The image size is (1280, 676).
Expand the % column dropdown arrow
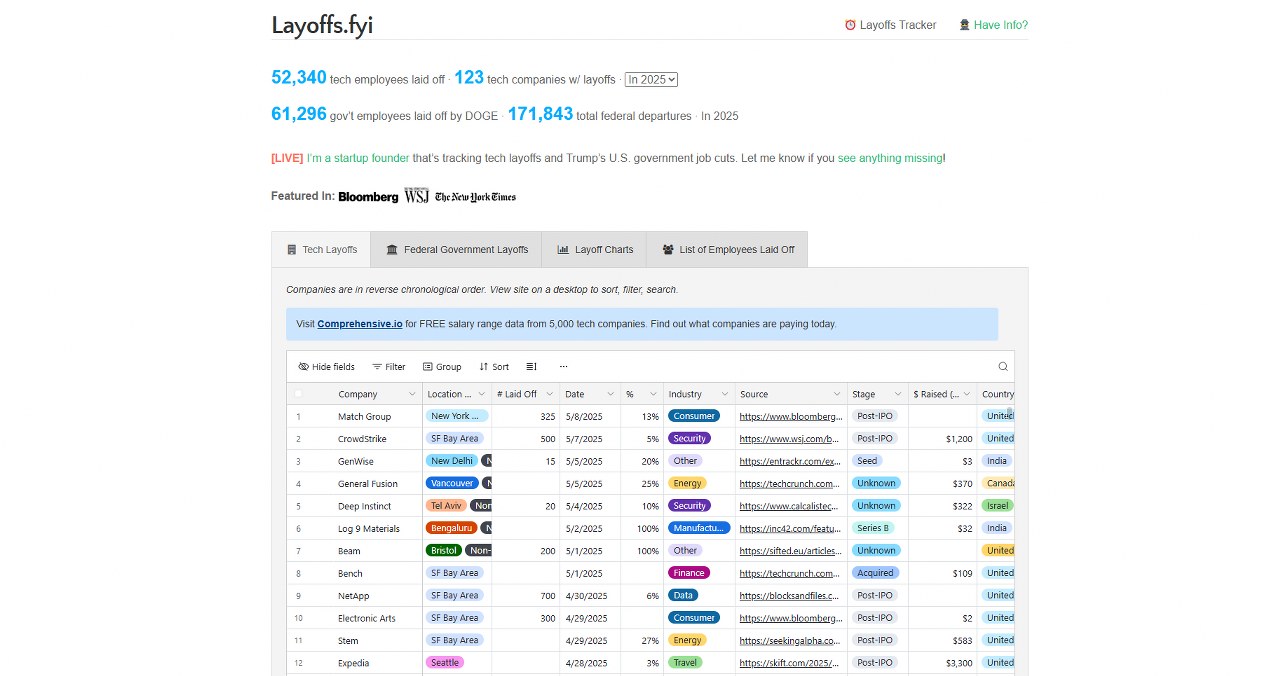click(x=654, y=394)
